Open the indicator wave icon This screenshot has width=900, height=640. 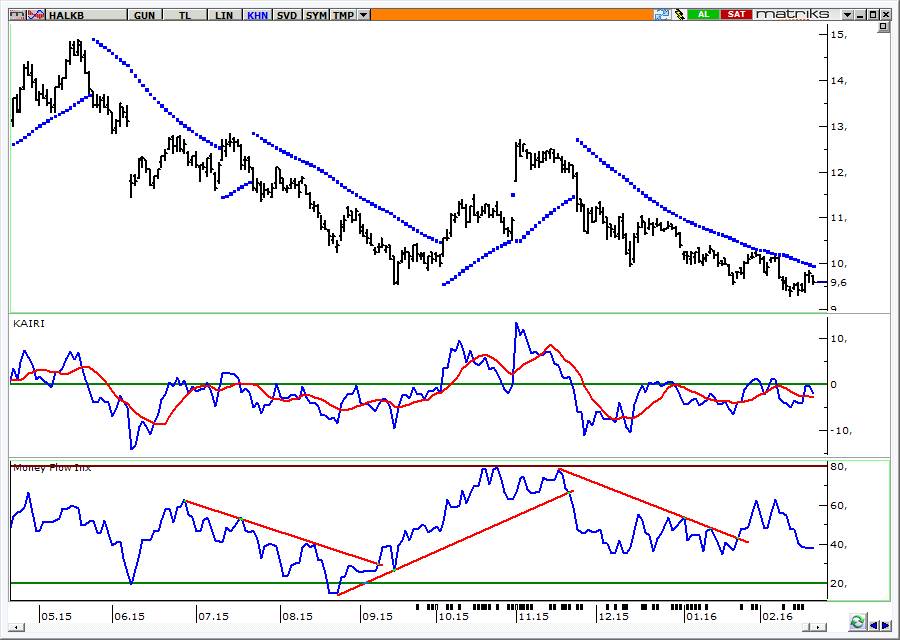(36, 15)
